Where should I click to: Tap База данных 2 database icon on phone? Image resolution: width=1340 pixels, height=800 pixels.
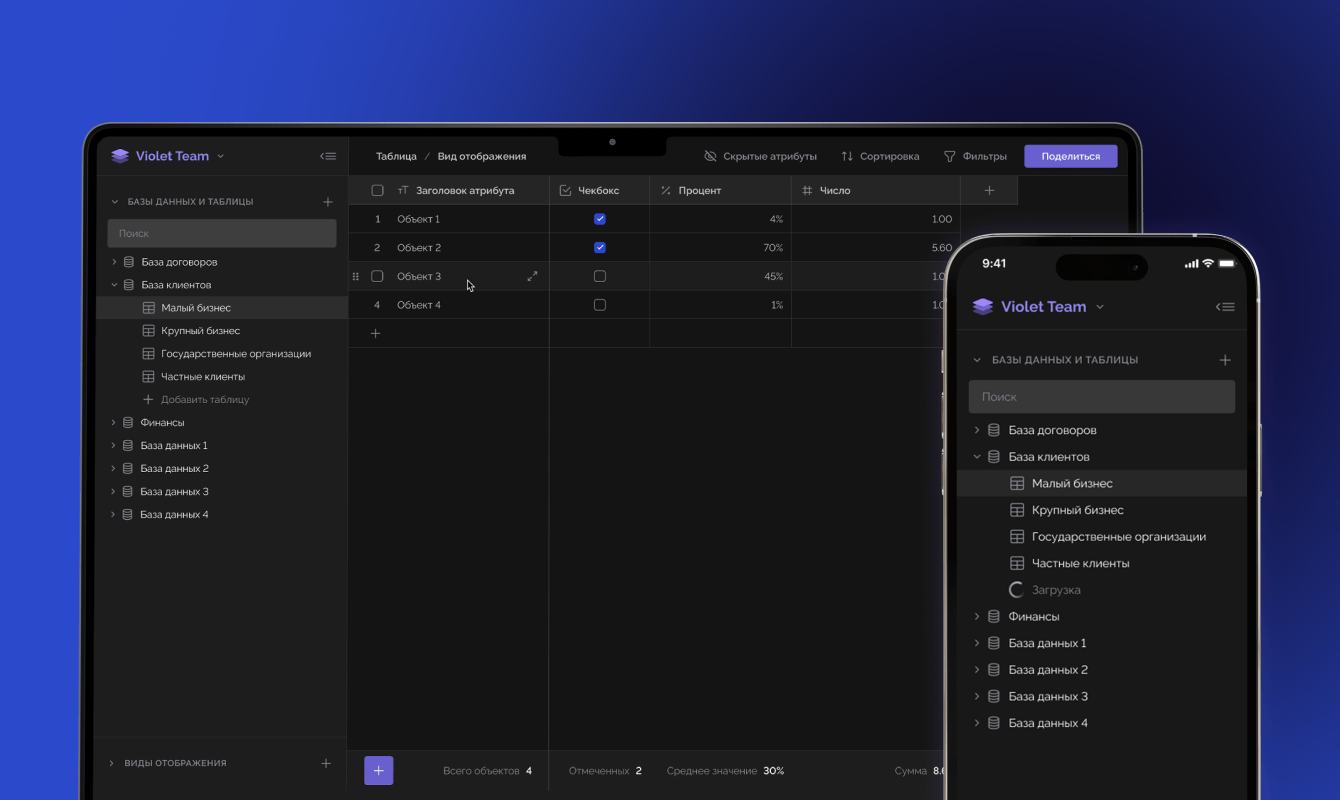(x=994, y=670)
